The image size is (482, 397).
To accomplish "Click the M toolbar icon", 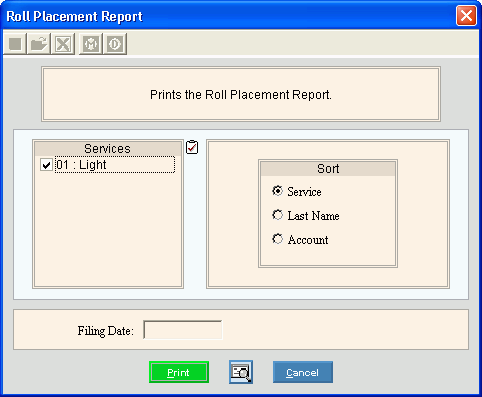I will click(91, 44).
